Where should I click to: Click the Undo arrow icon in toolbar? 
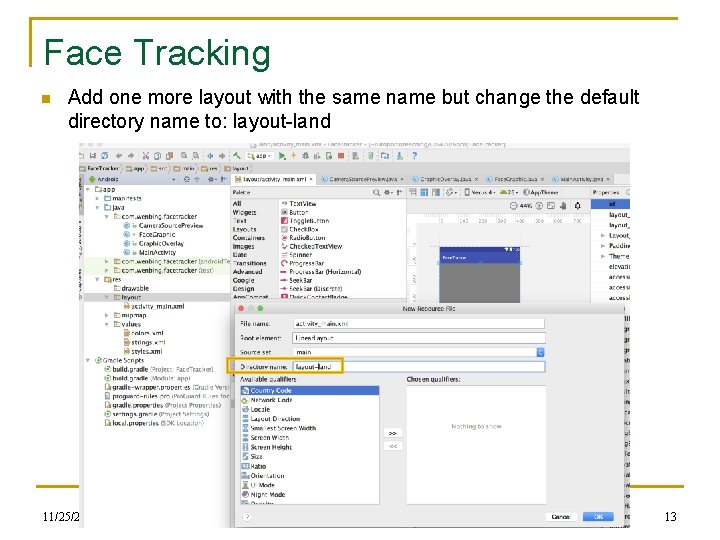click(119, 156)
